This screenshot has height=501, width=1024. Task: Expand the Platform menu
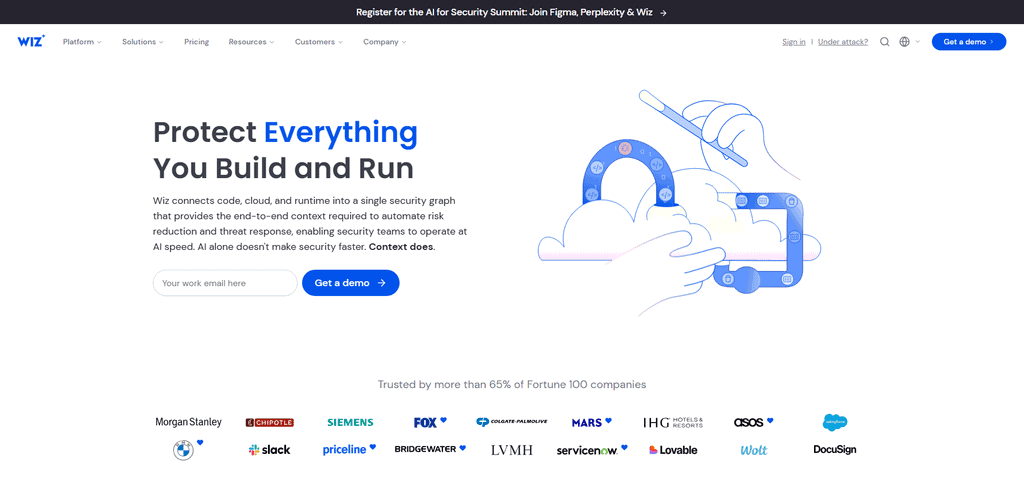pyautogui.click(x=82, y=42)
